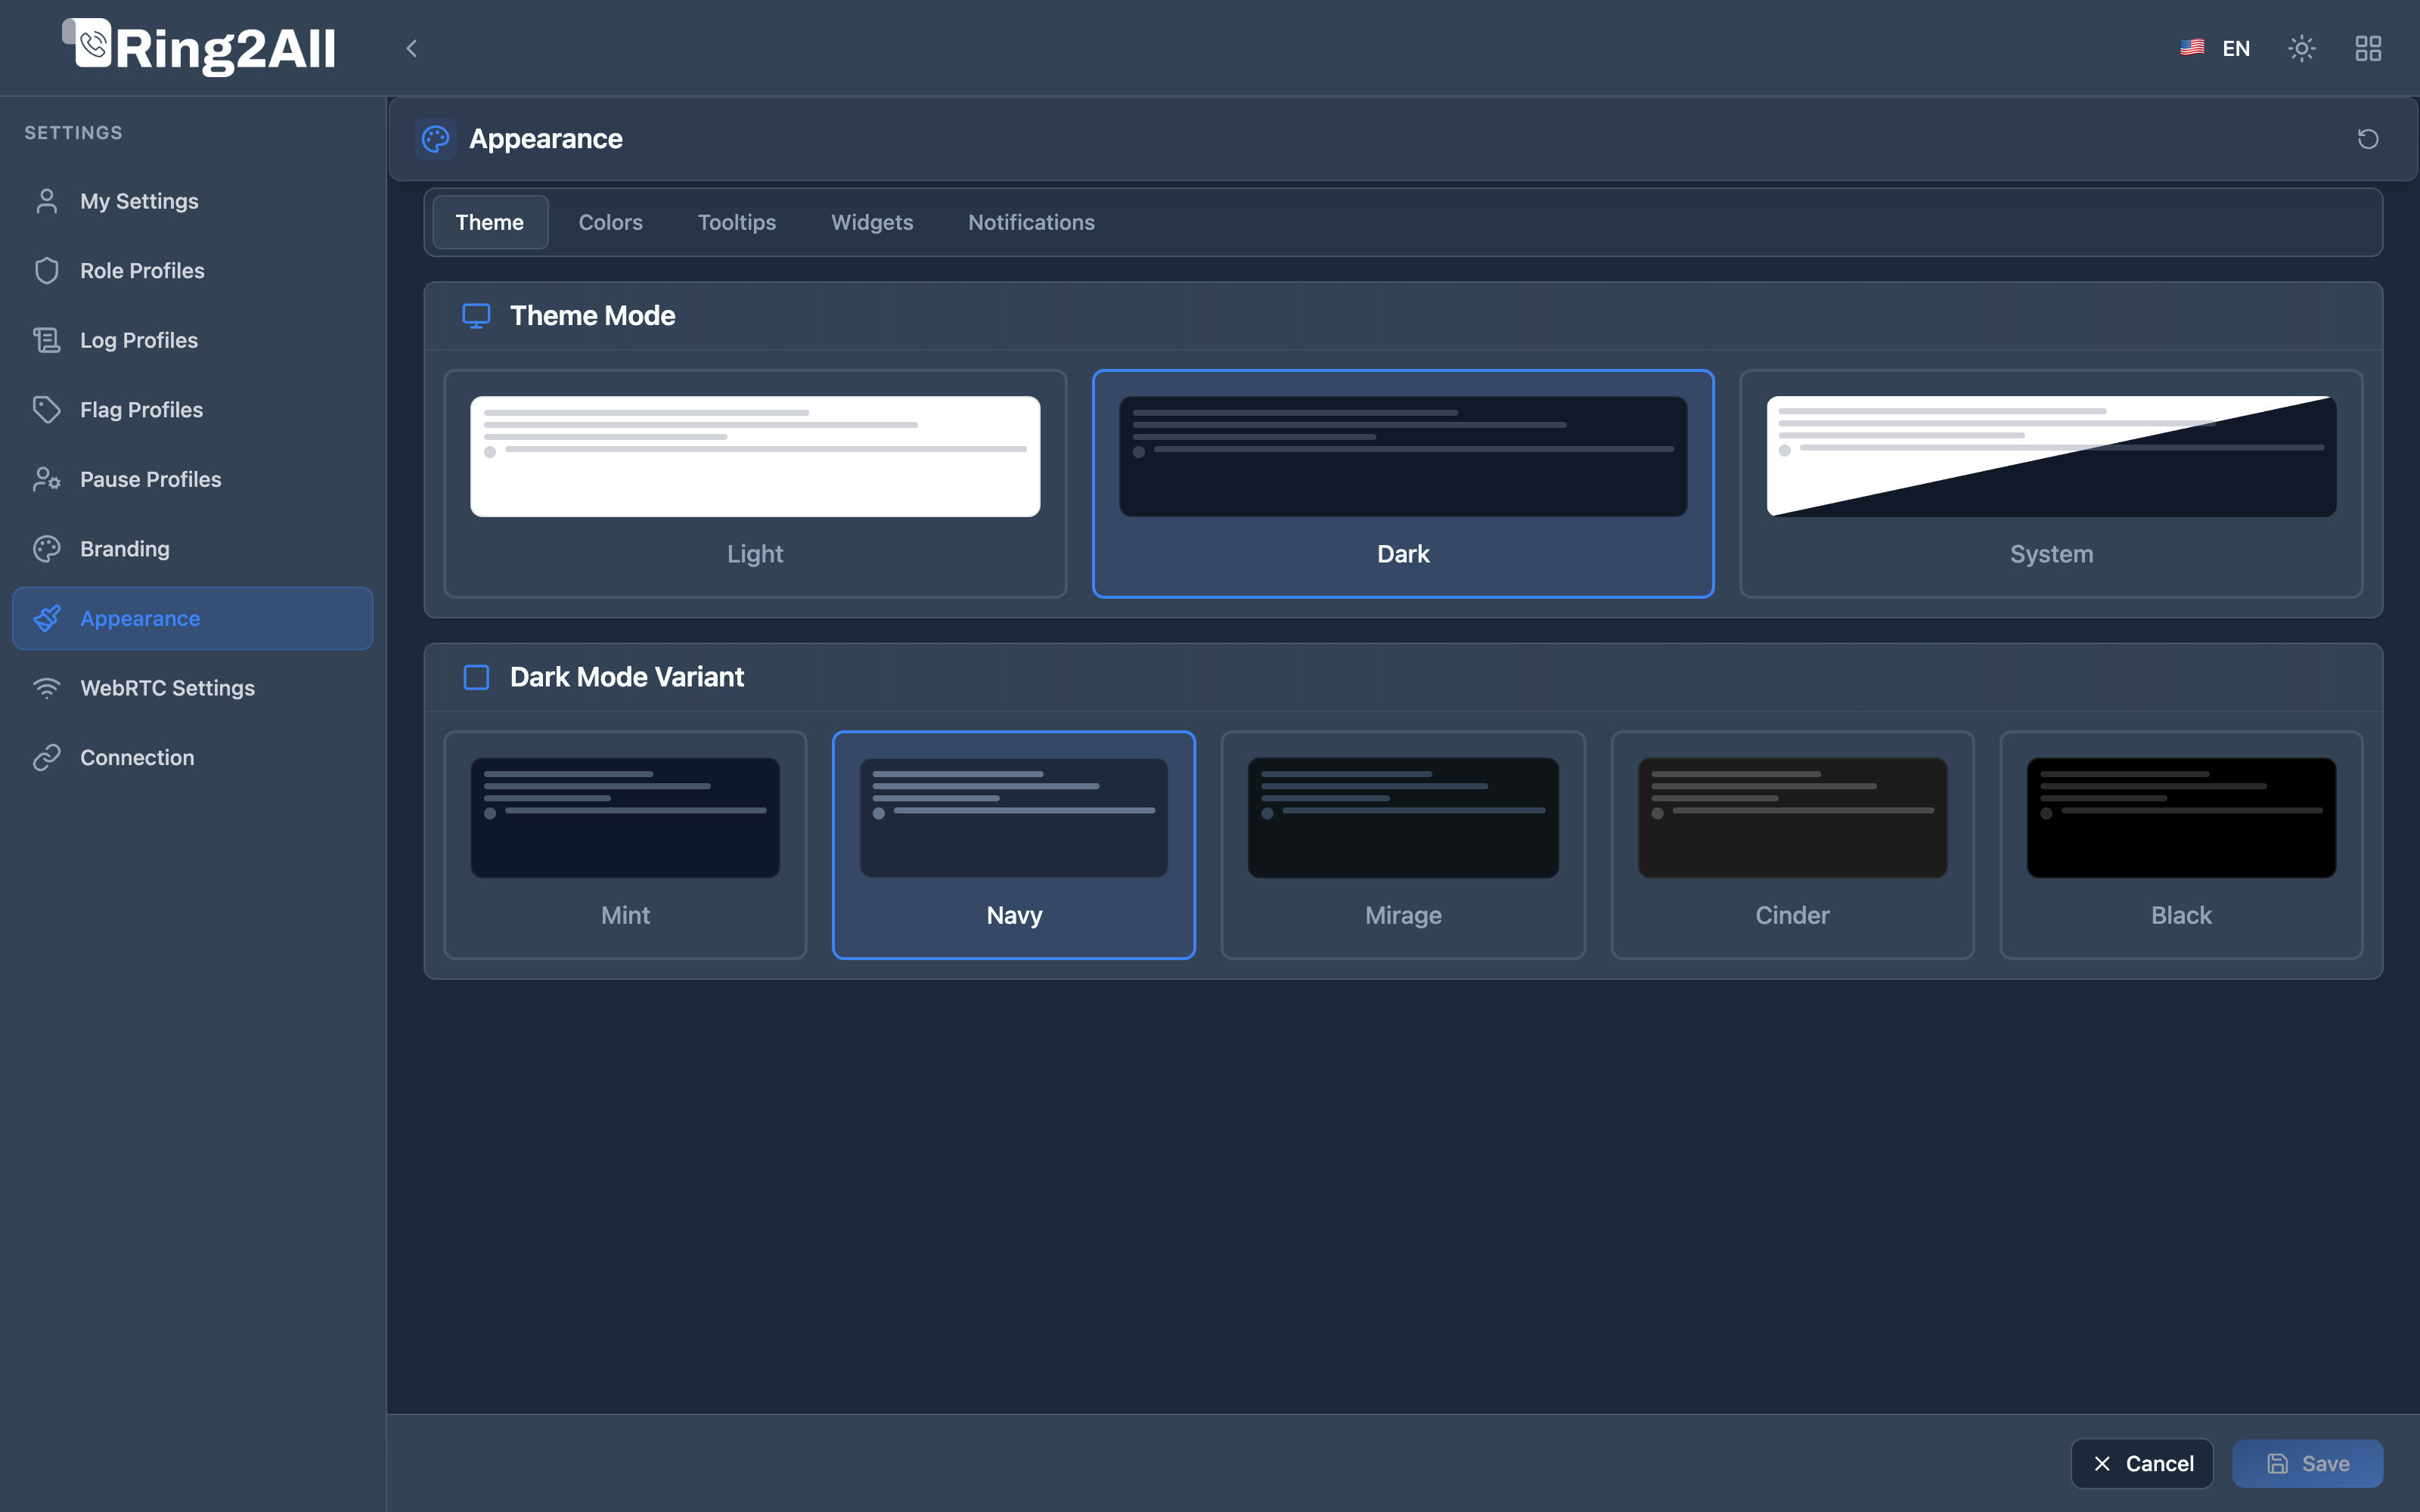Switch to the Colors tab

coord(610,222)
